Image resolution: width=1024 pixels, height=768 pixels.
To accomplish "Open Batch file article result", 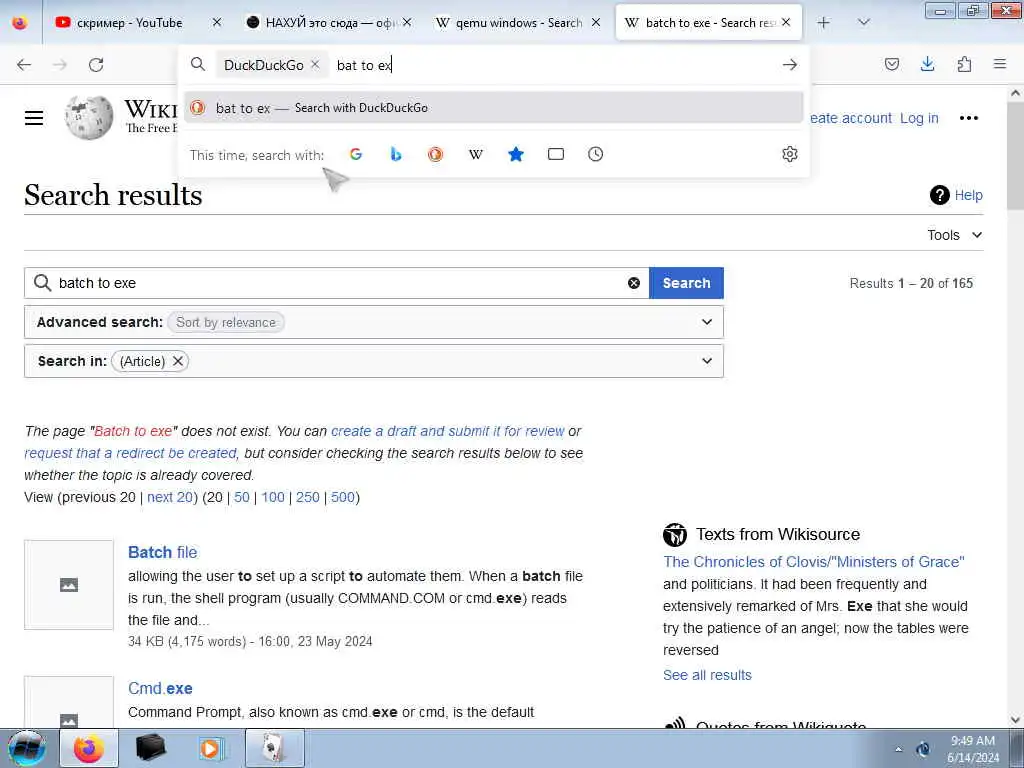I will 163,552.
